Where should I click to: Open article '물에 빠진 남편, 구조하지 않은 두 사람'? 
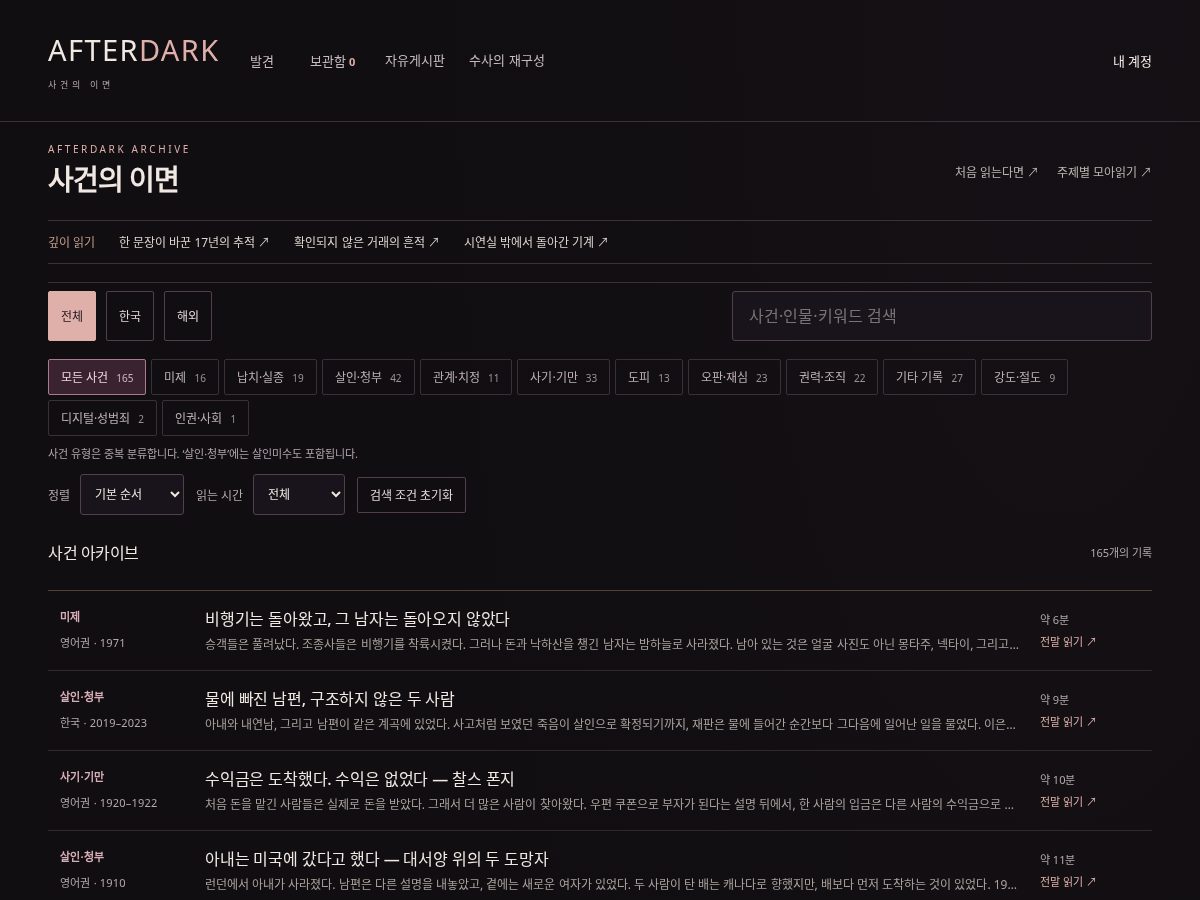pyautogui.click(x=330, y=699)
